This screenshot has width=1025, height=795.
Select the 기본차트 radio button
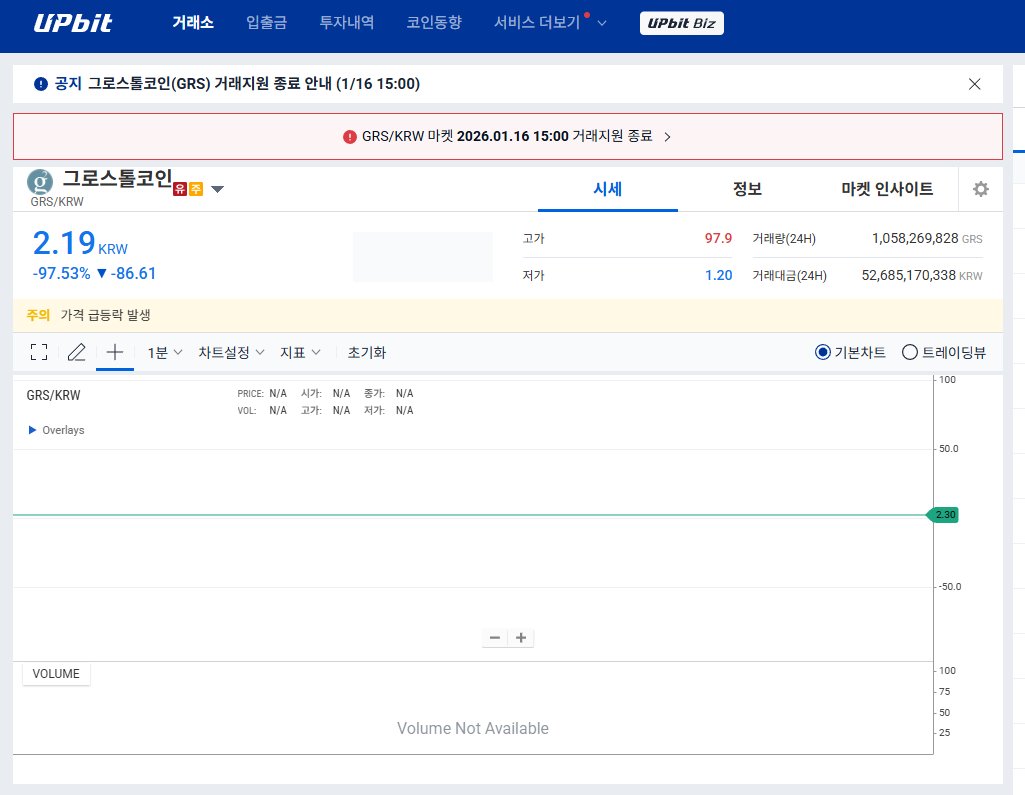[823, 352]
